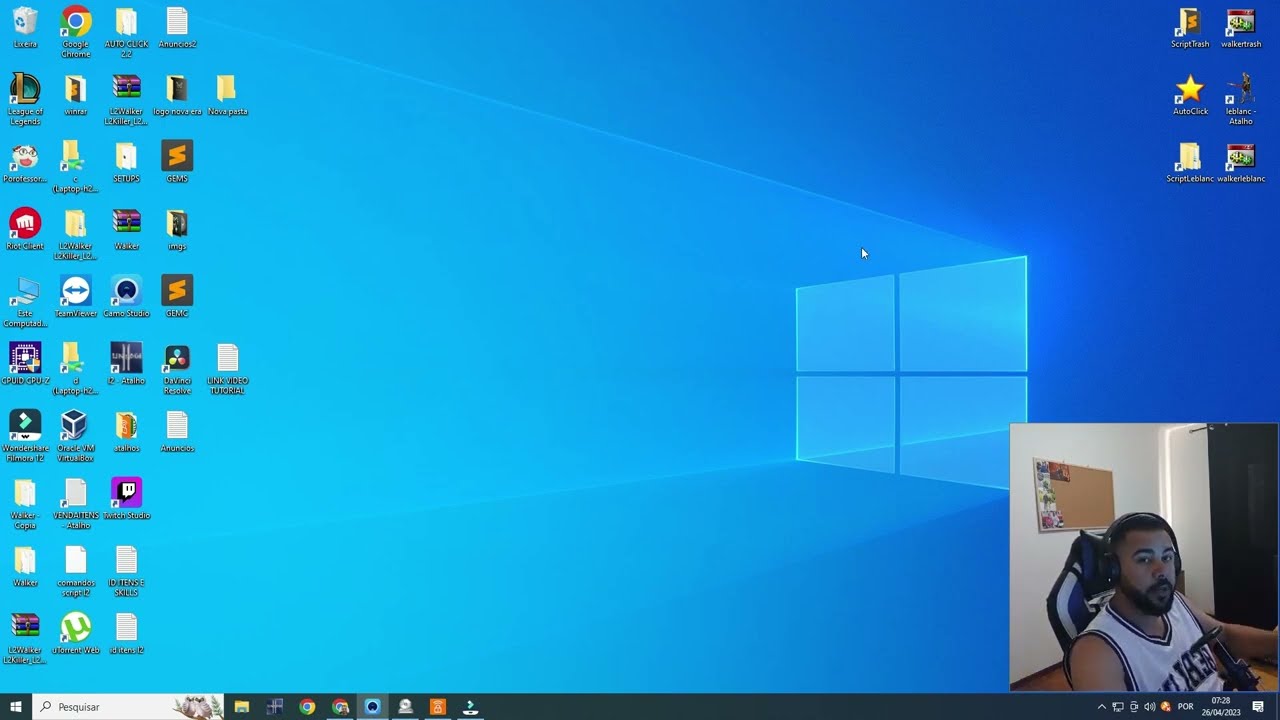Select the DaVinci Resolve shortcut

coord(177,368)
